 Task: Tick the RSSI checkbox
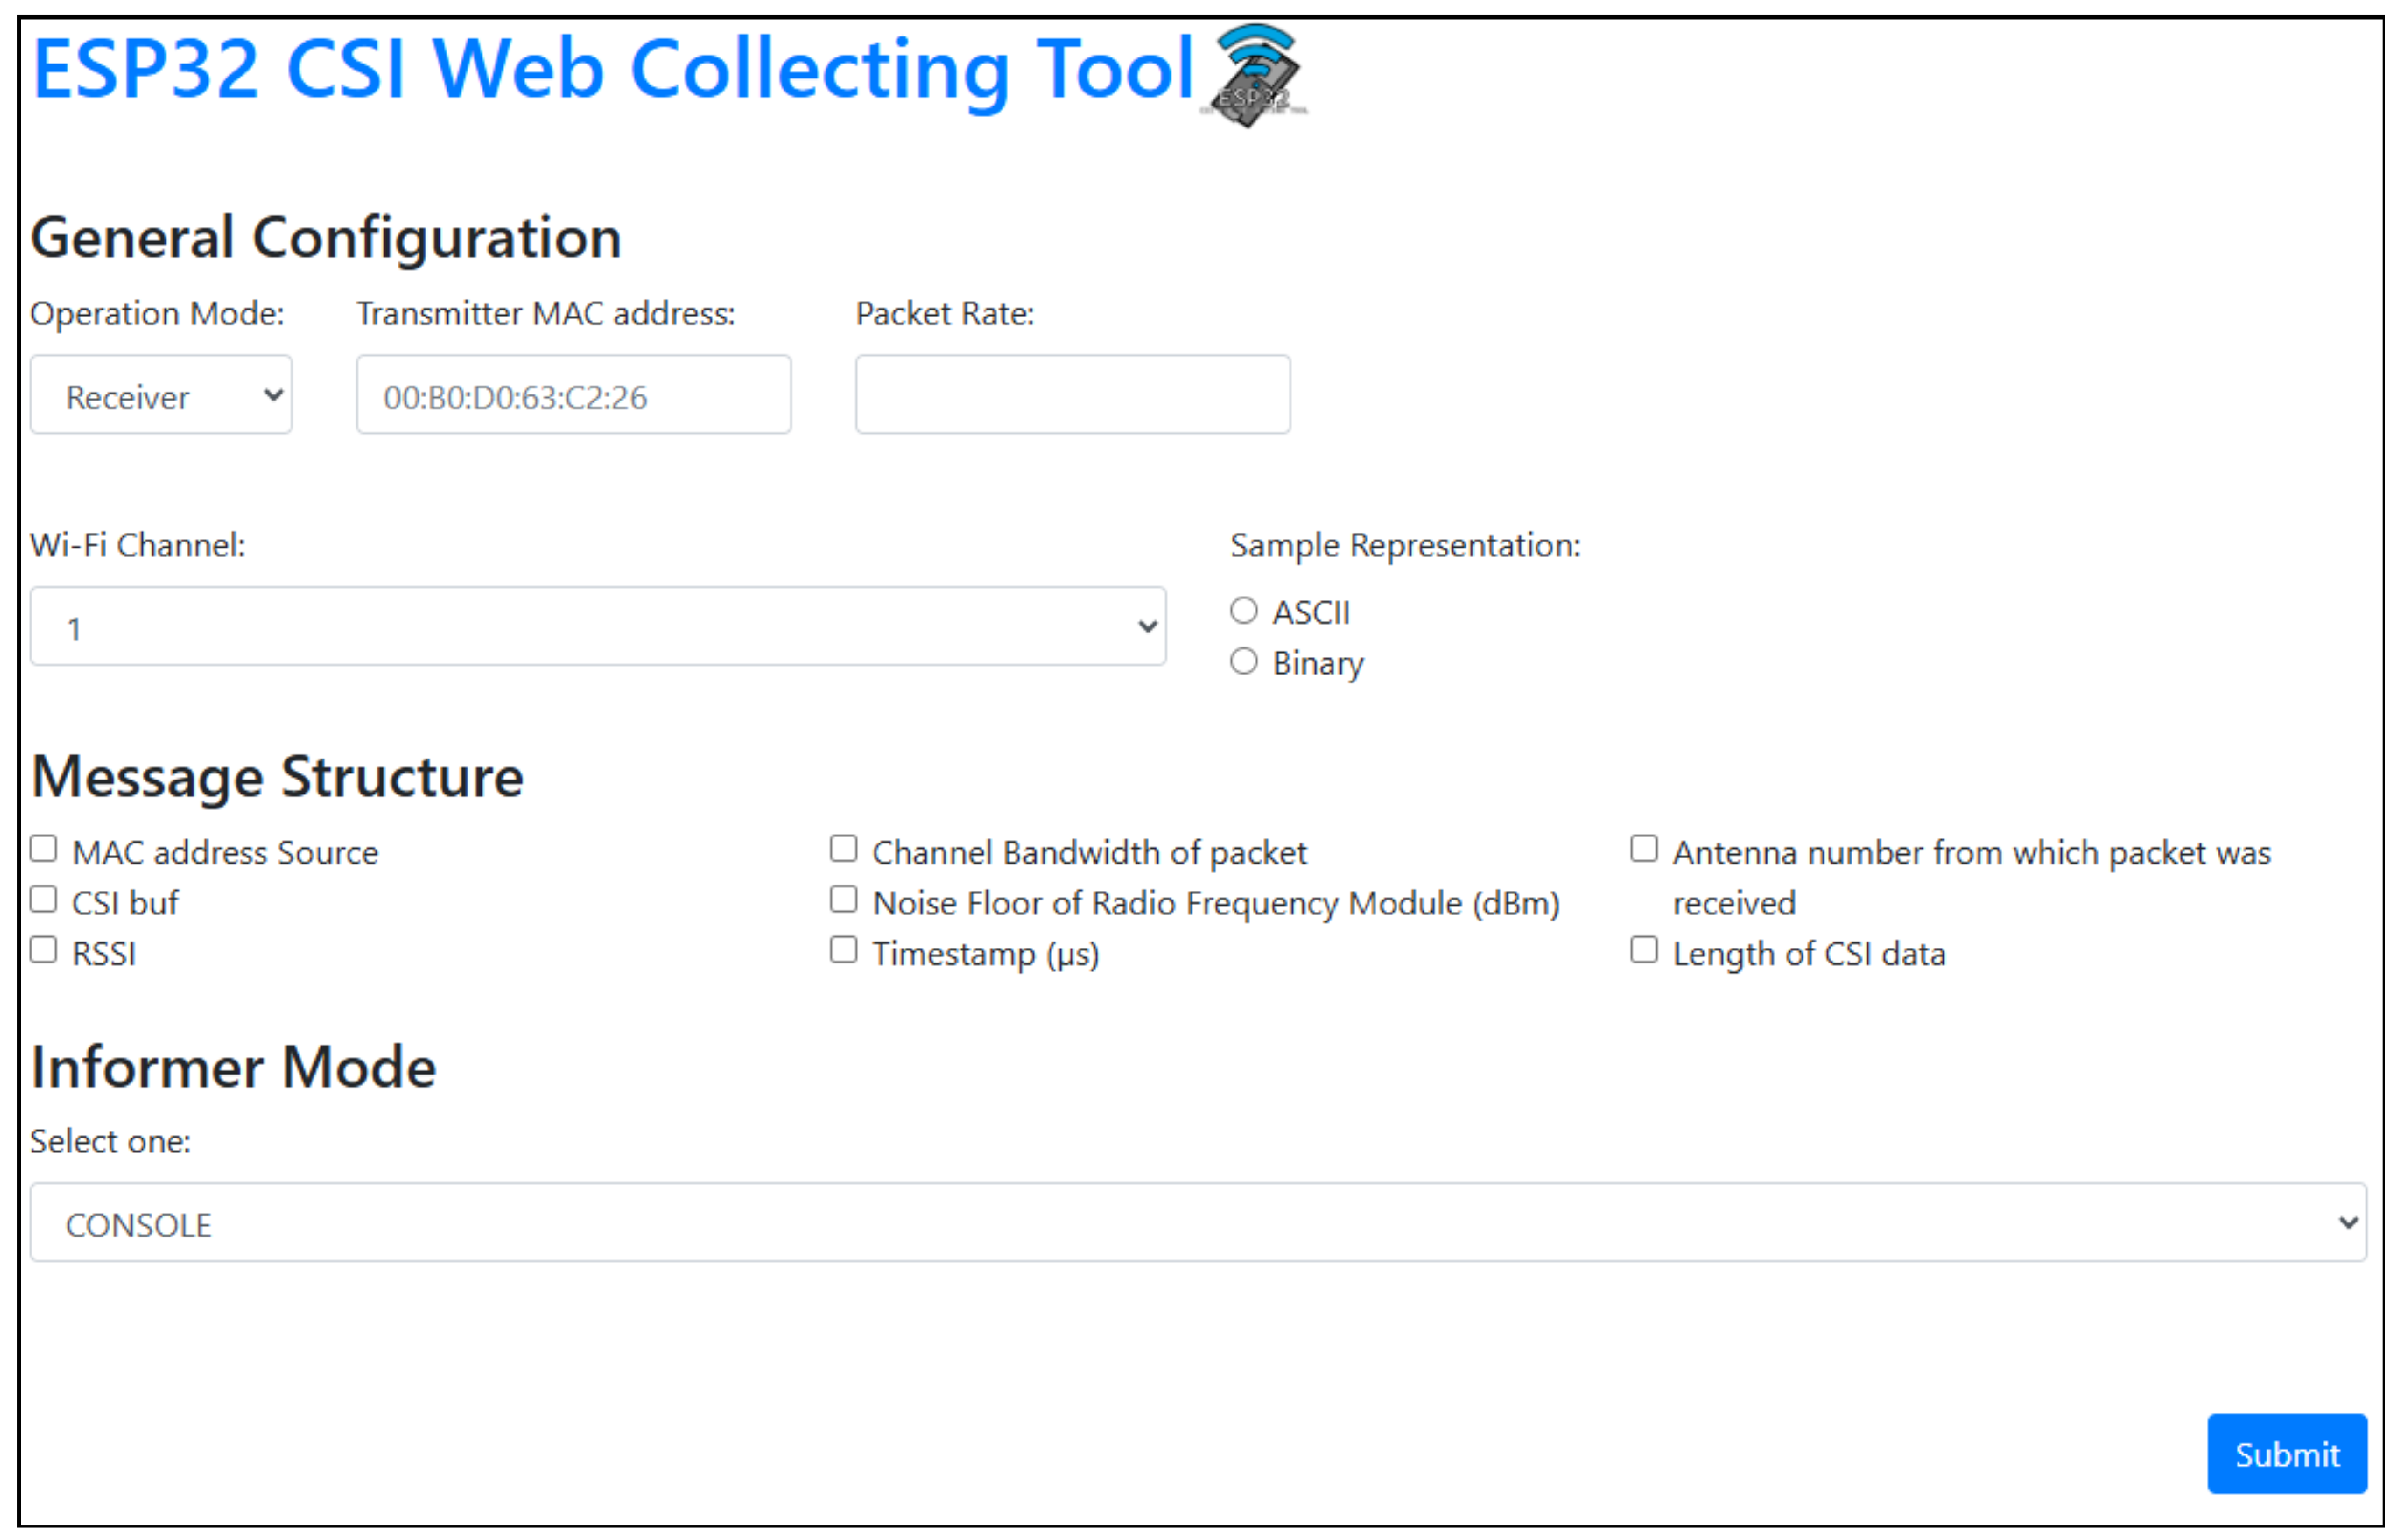[43, 950]
